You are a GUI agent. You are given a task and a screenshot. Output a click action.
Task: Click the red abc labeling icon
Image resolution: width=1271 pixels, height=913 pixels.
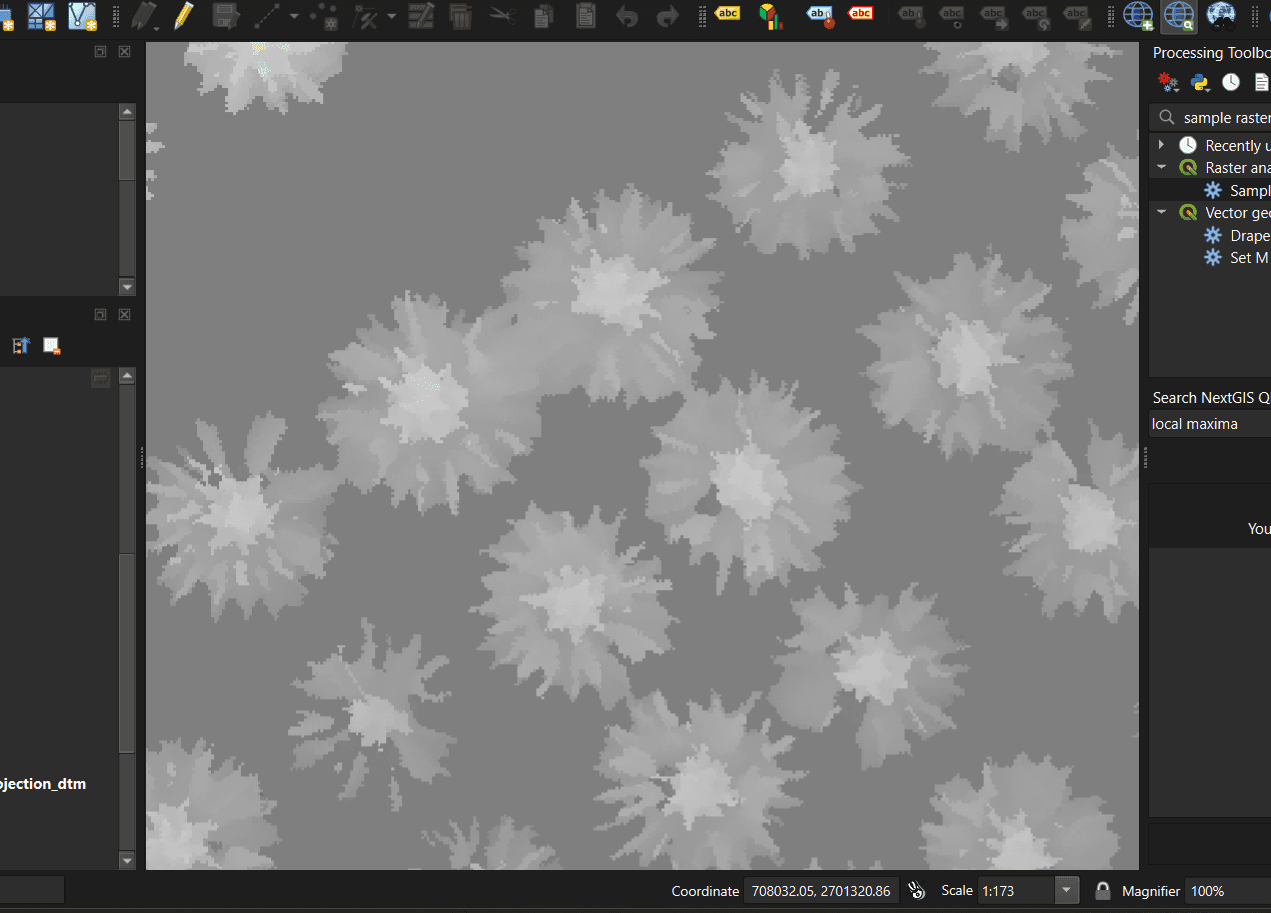pos(860,13)
